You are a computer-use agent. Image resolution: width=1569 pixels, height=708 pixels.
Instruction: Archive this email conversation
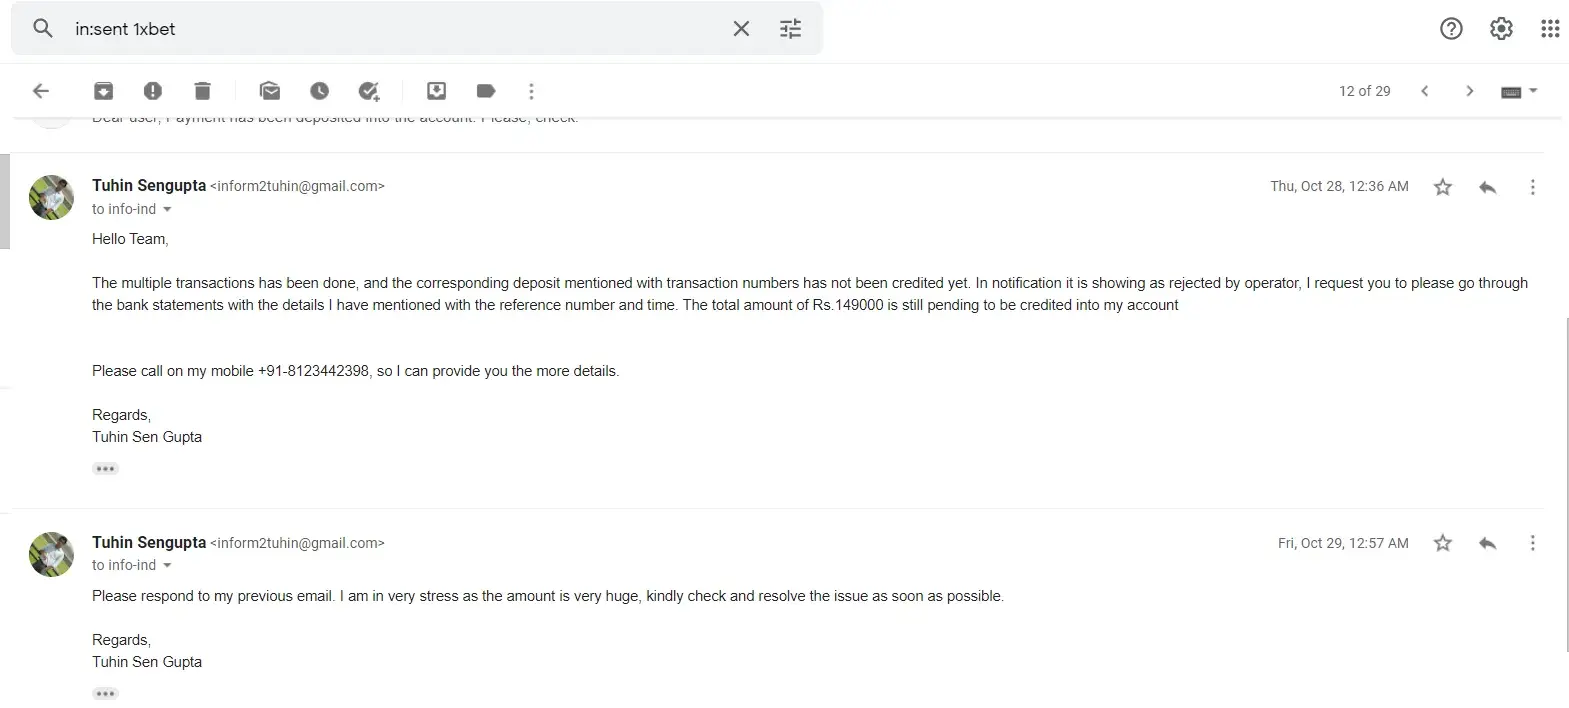click(x=103, y=91)
